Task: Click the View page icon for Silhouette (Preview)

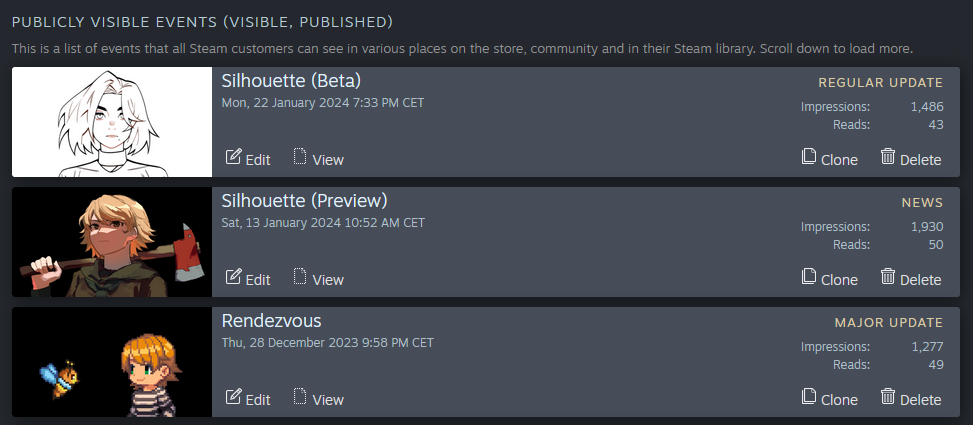Action: click(x=300, y=276)
